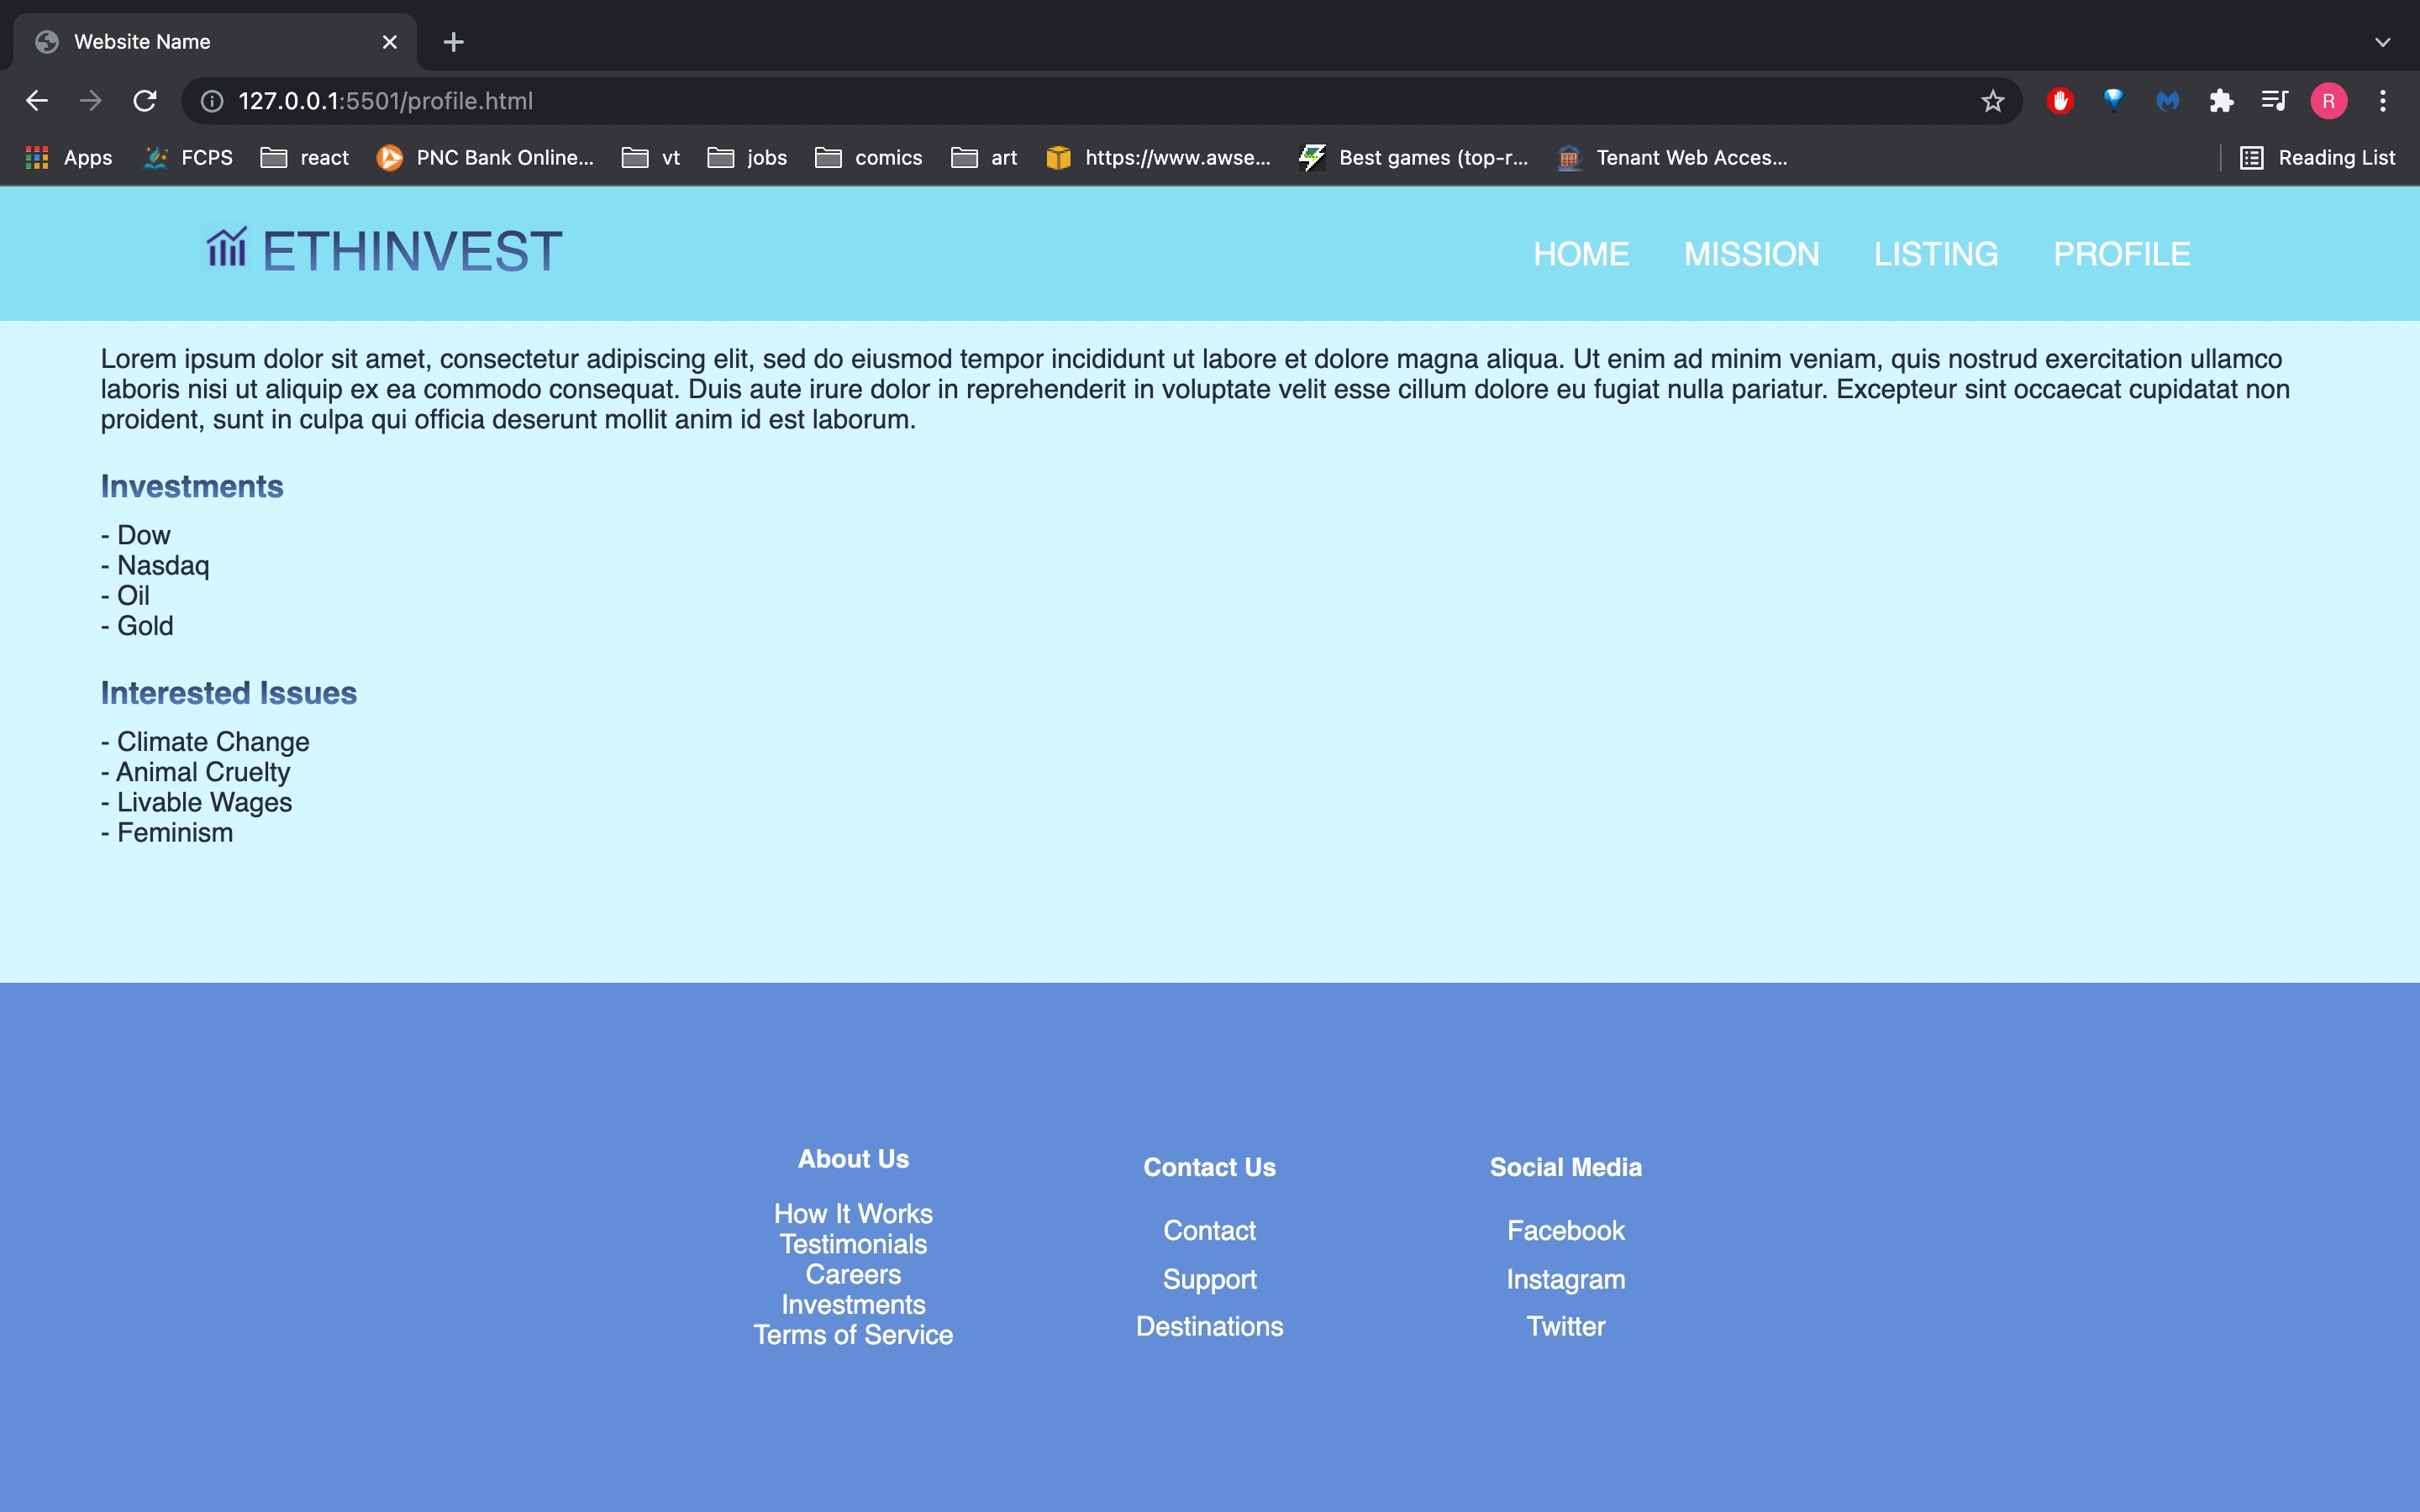The height and width of the screenshot is (1512, 2420).
Task: Click the pink profile avatar R
Action: [2328, 101]
